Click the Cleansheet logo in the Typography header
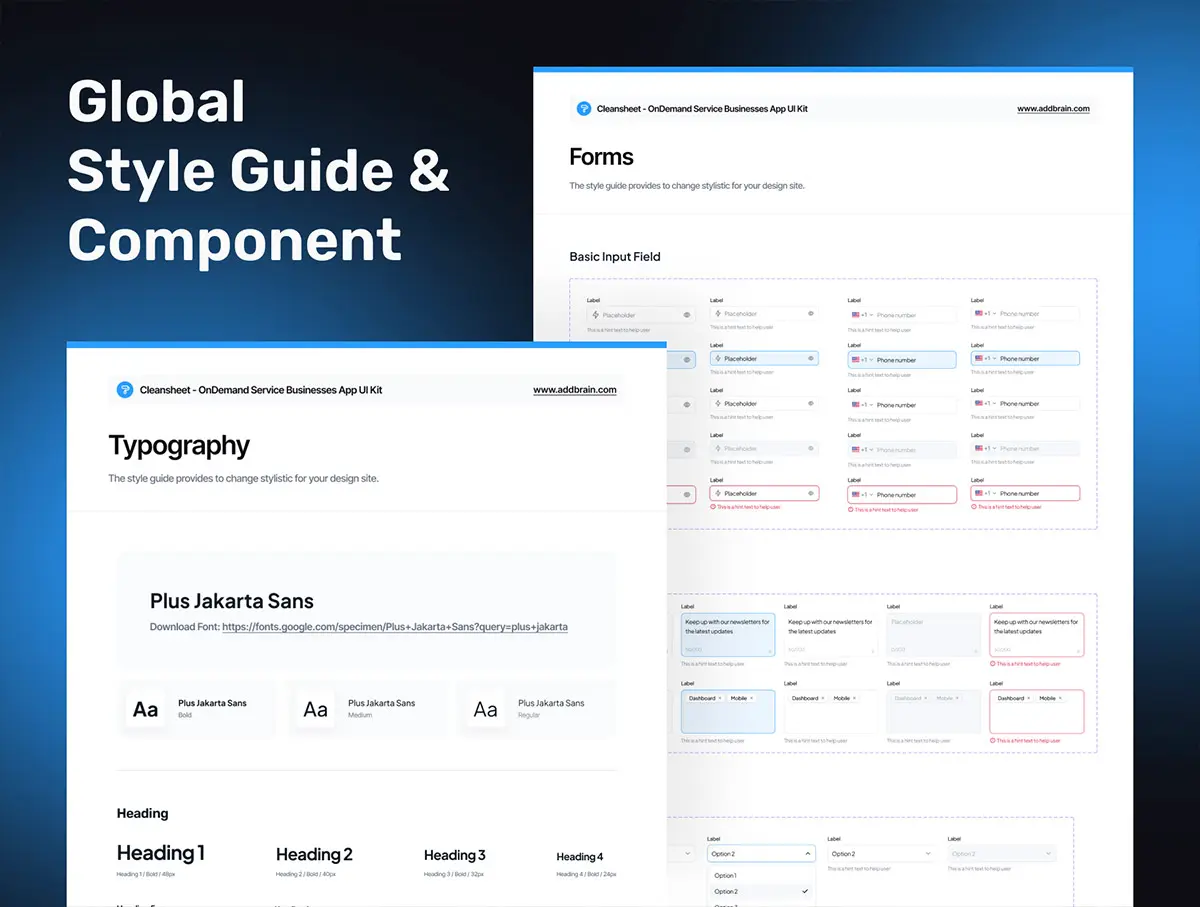Image resolution: width=1200 pixels, height=907 pixels. [x=125, y=390]
